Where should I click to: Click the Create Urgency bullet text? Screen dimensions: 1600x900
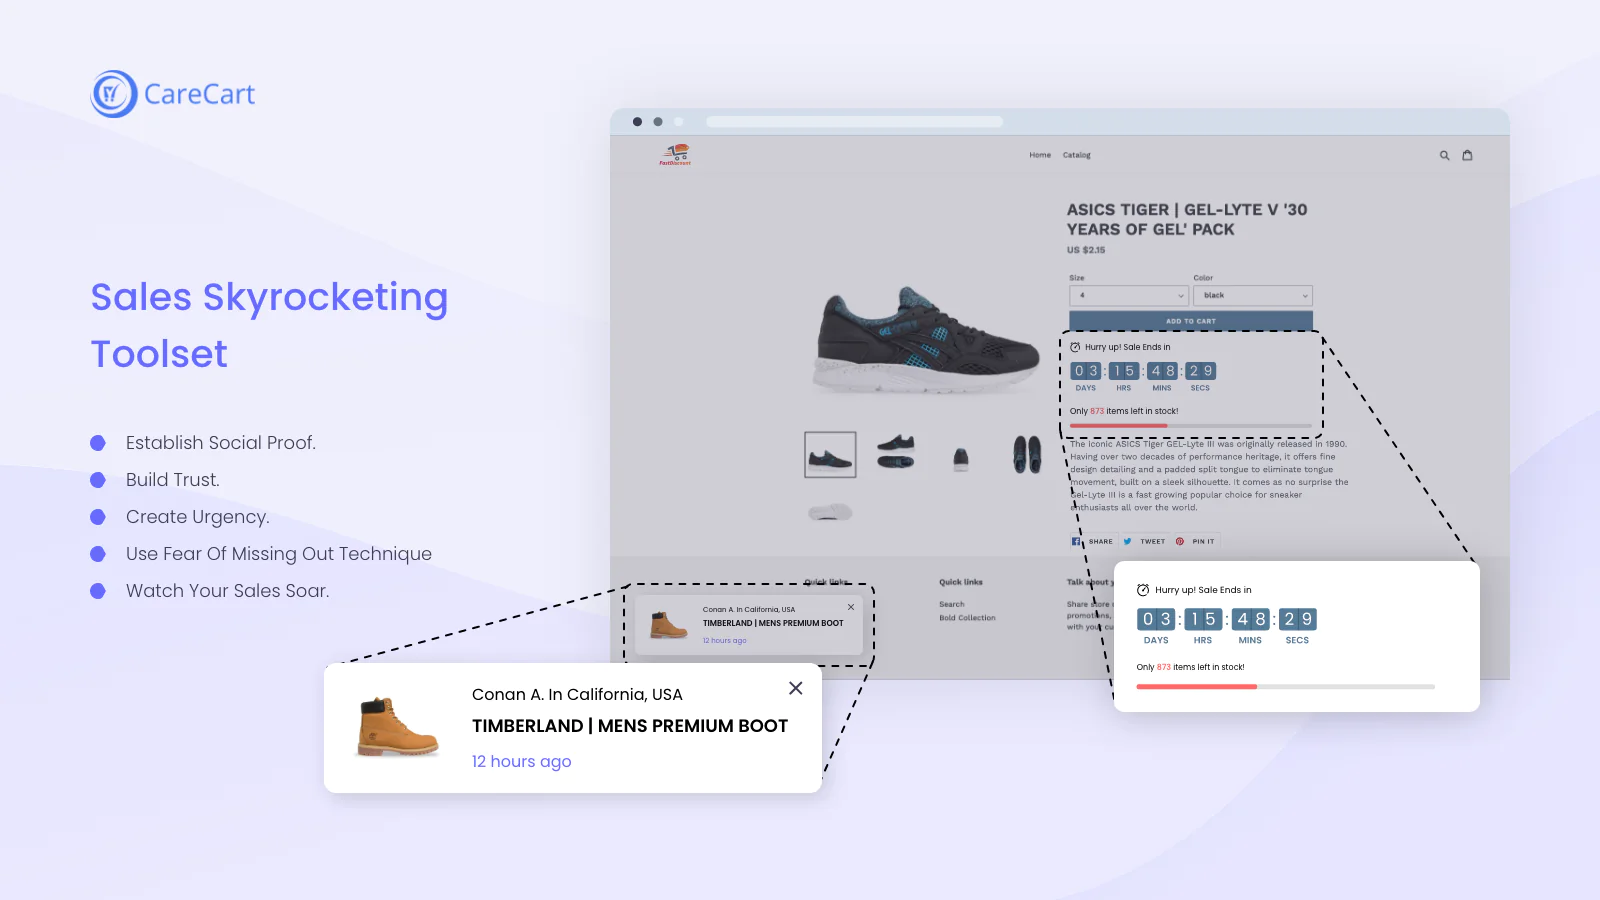coord(198,517)
